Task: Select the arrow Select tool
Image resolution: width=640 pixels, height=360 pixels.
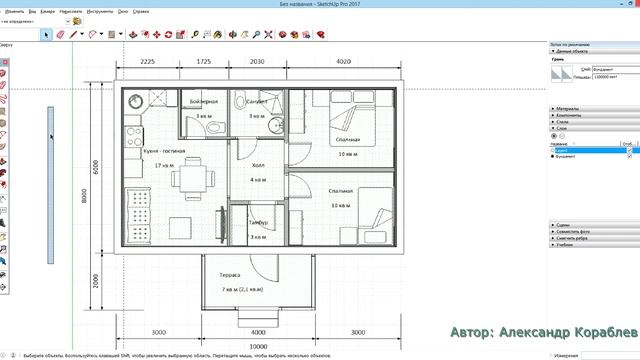Action: pyautogui.click(x=46, y=35)
